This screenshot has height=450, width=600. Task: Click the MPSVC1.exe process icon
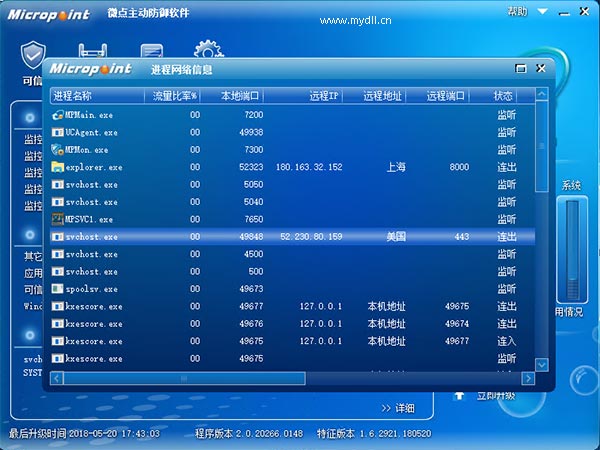coord(57,219)
